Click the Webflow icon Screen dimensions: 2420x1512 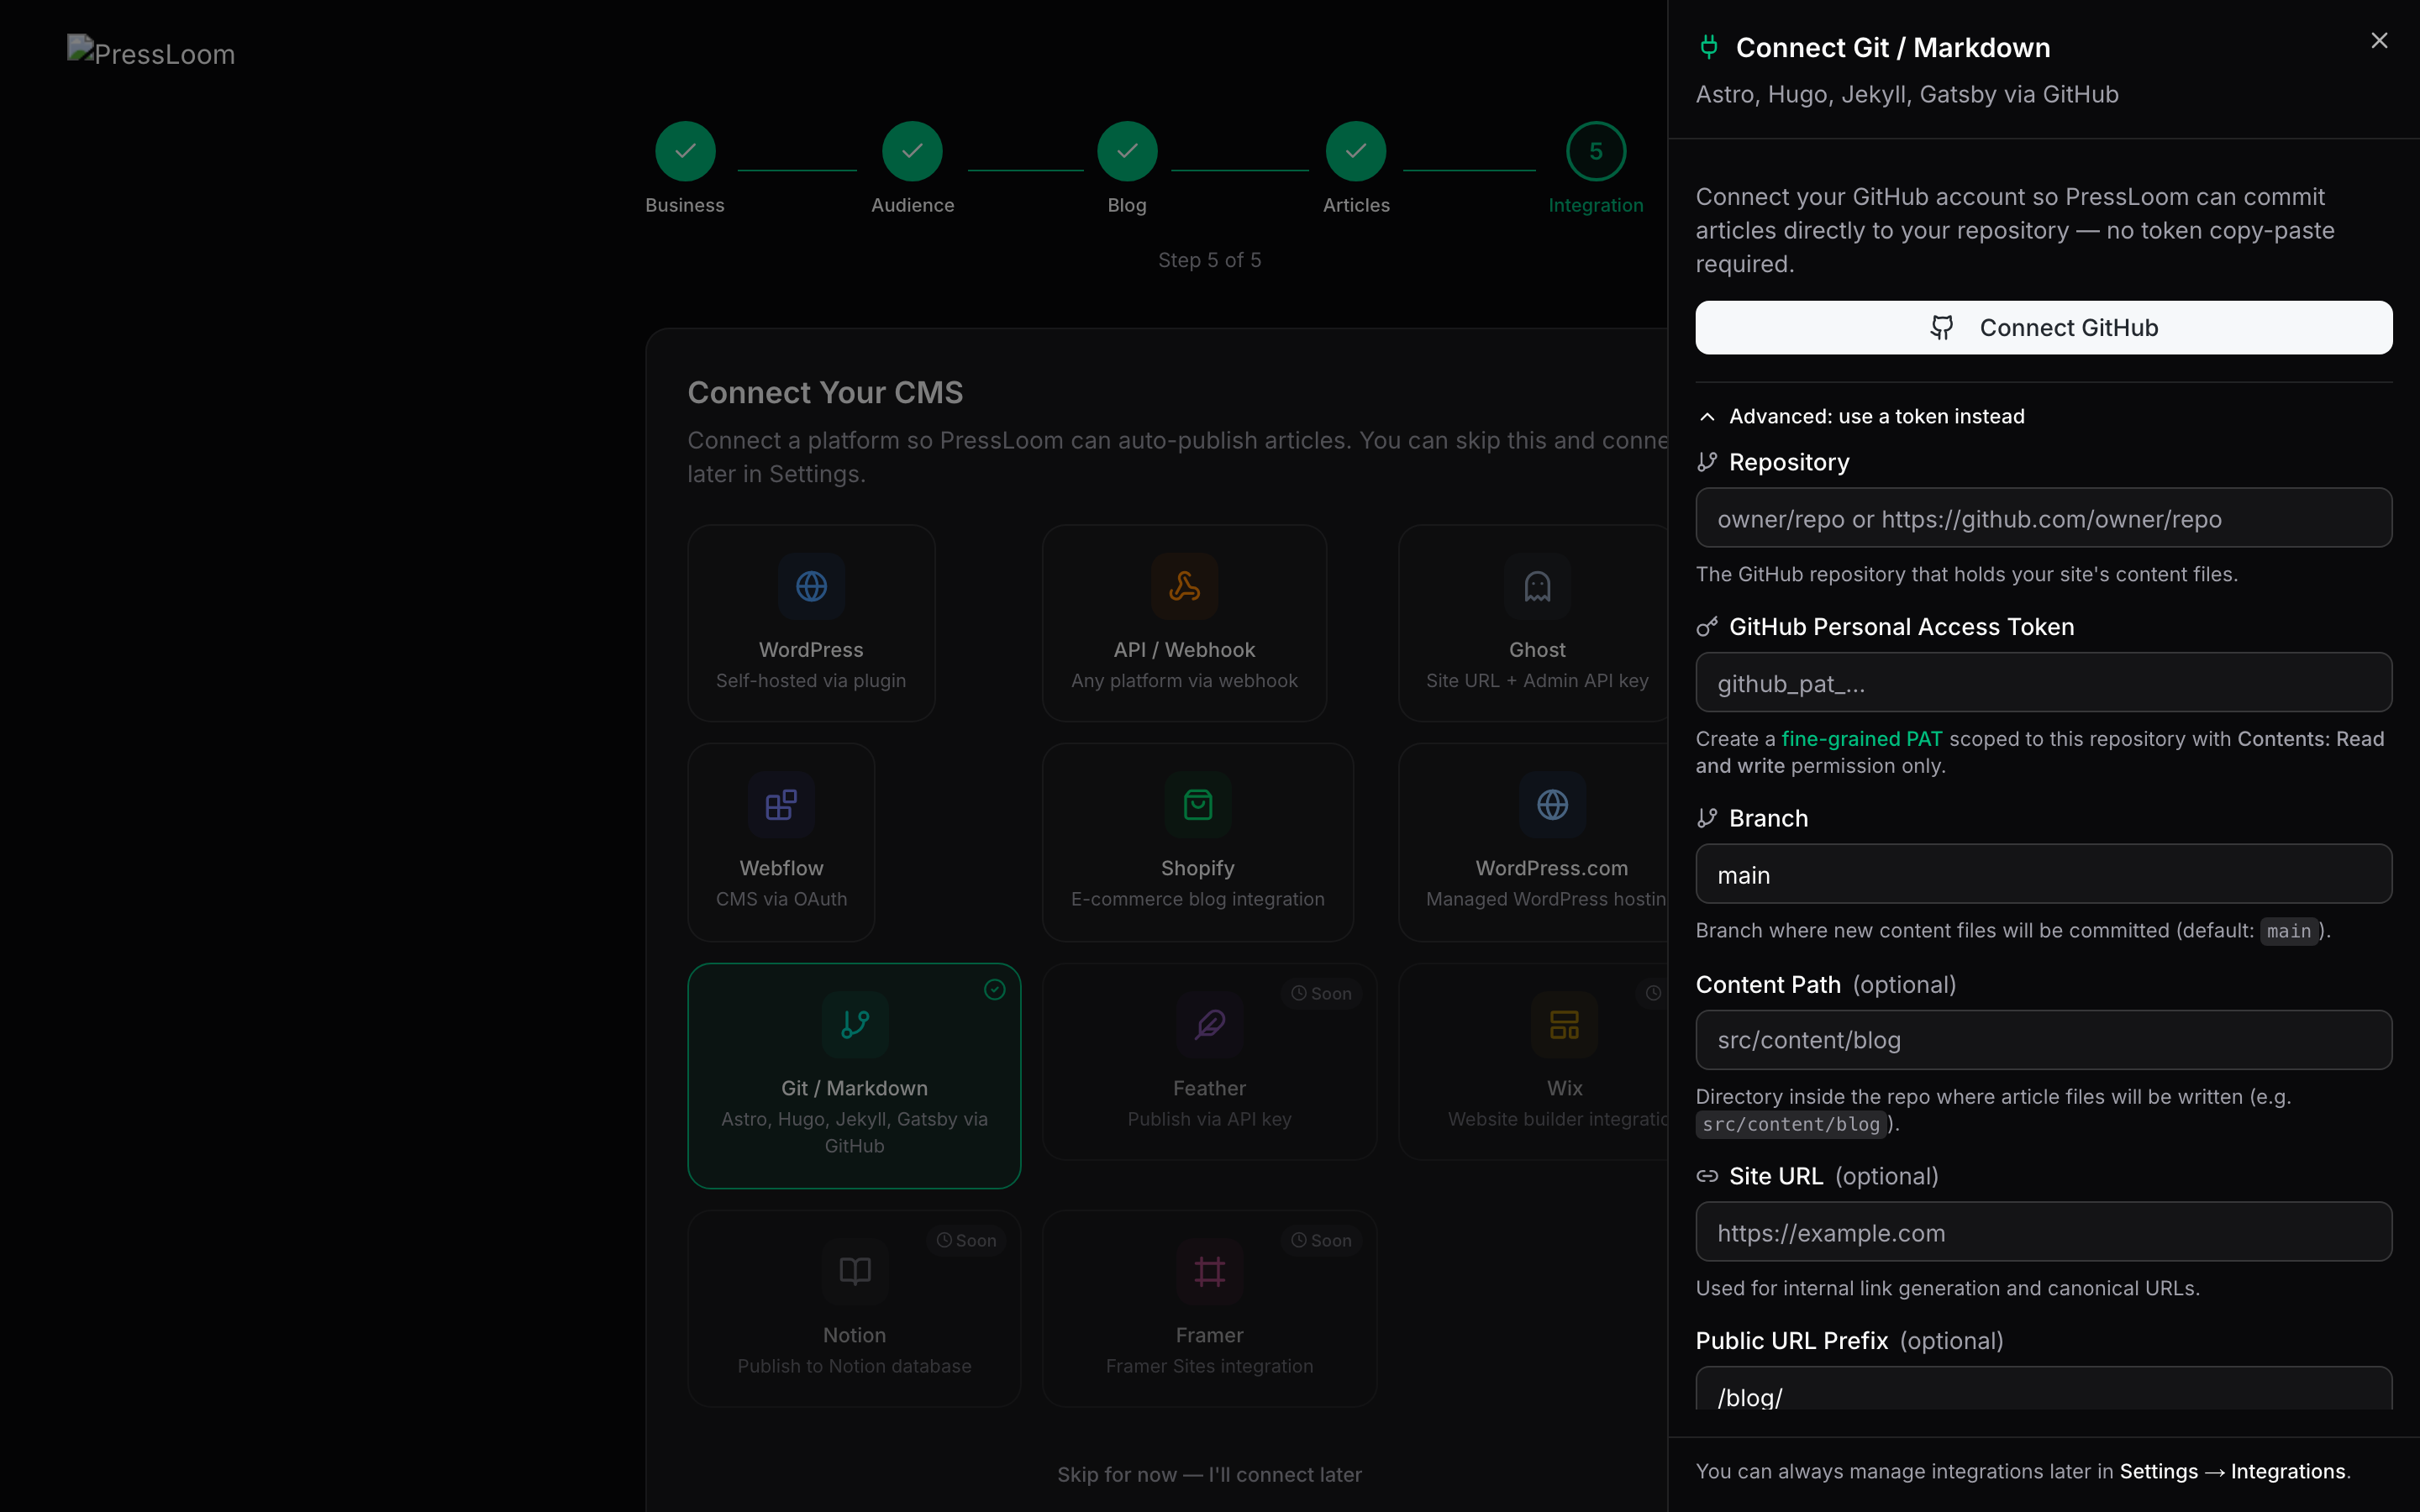pos(781,805)
